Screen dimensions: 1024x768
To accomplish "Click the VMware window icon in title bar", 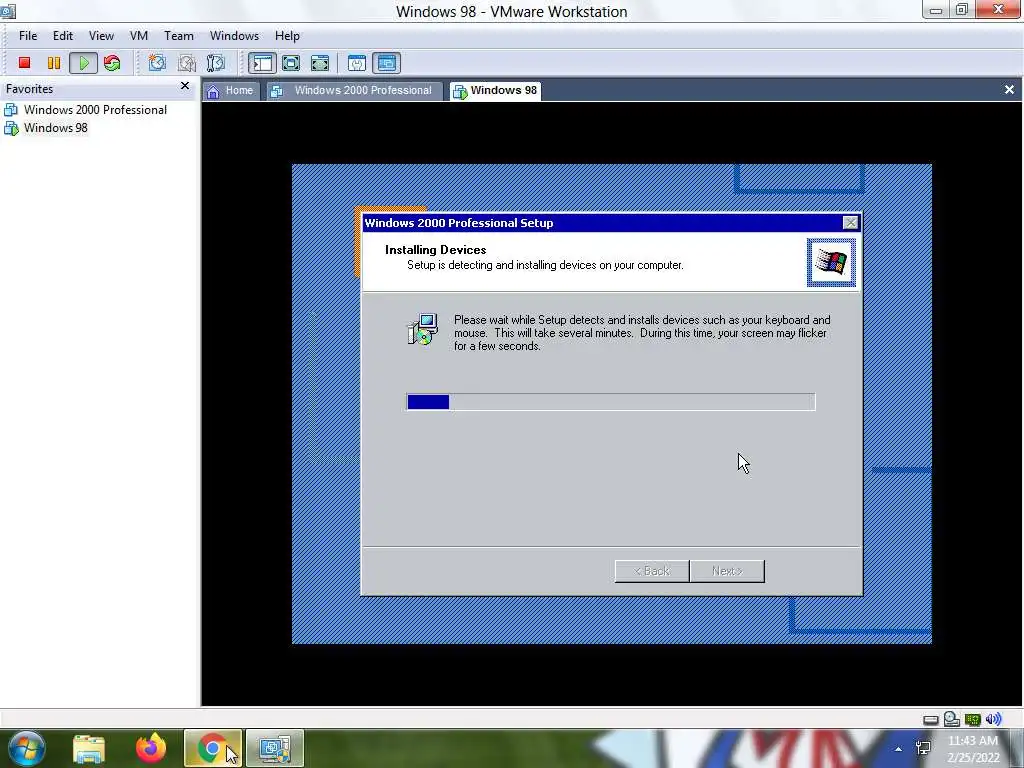I will coord(8,10).
